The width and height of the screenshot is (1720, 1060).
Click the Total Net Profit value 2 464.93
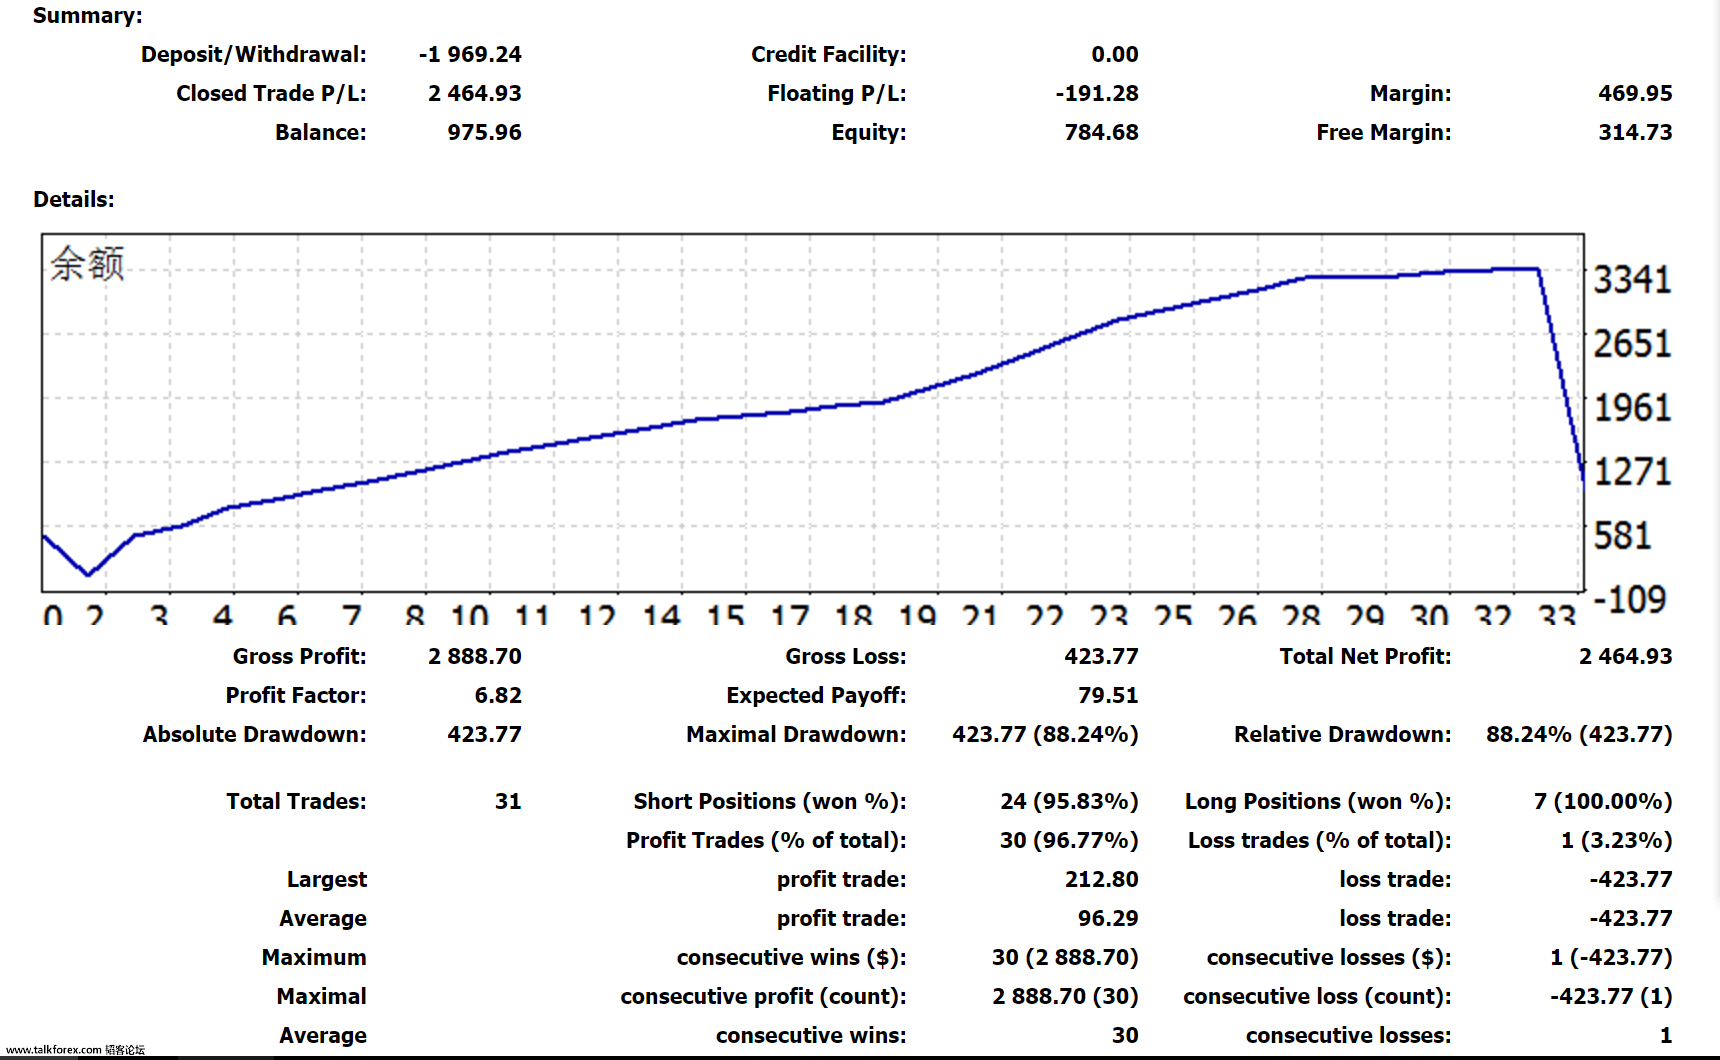1626,656
